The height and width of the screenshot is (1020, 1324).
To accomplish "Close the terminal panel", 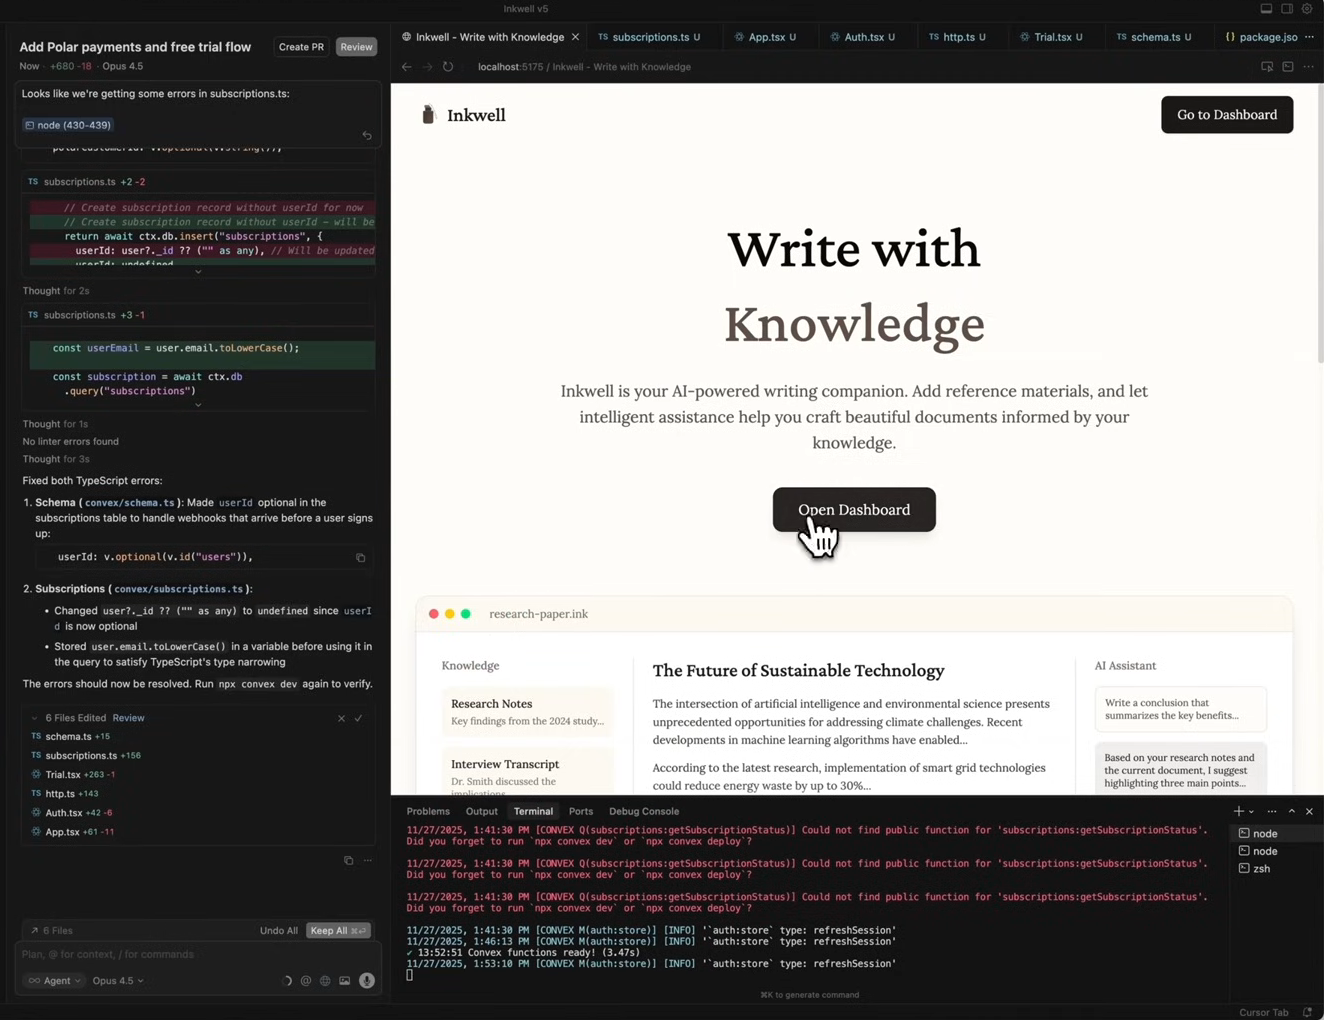I will [x=1309, y=811].
